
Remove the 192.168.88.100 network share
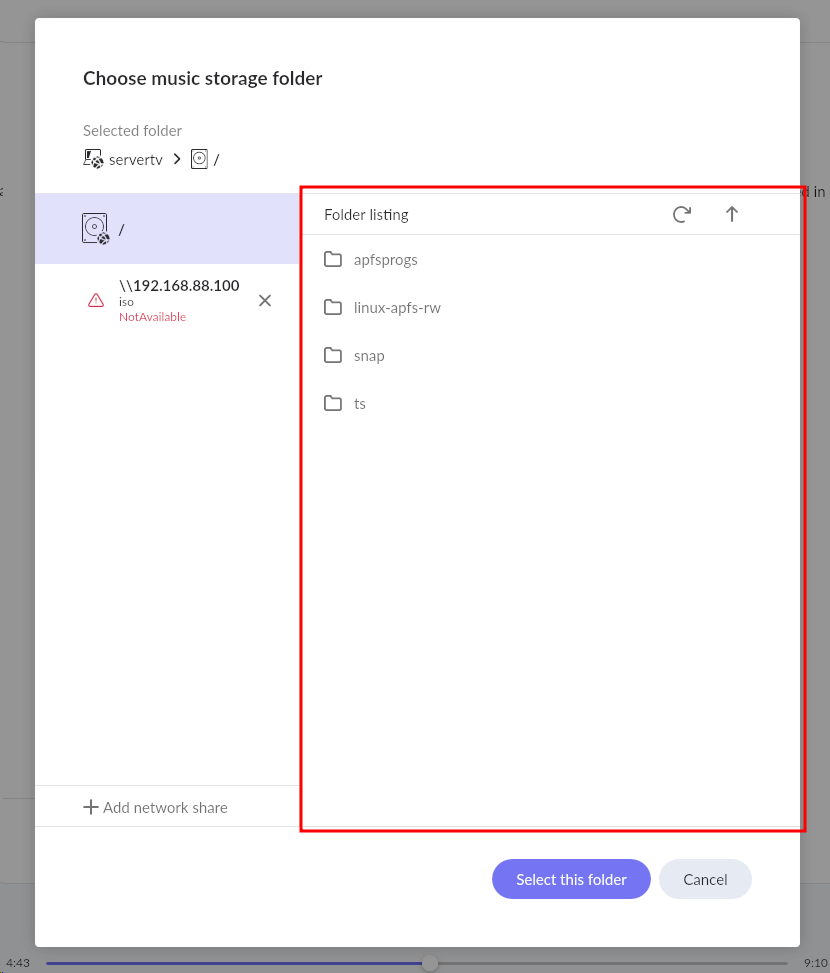click(265, 300)
